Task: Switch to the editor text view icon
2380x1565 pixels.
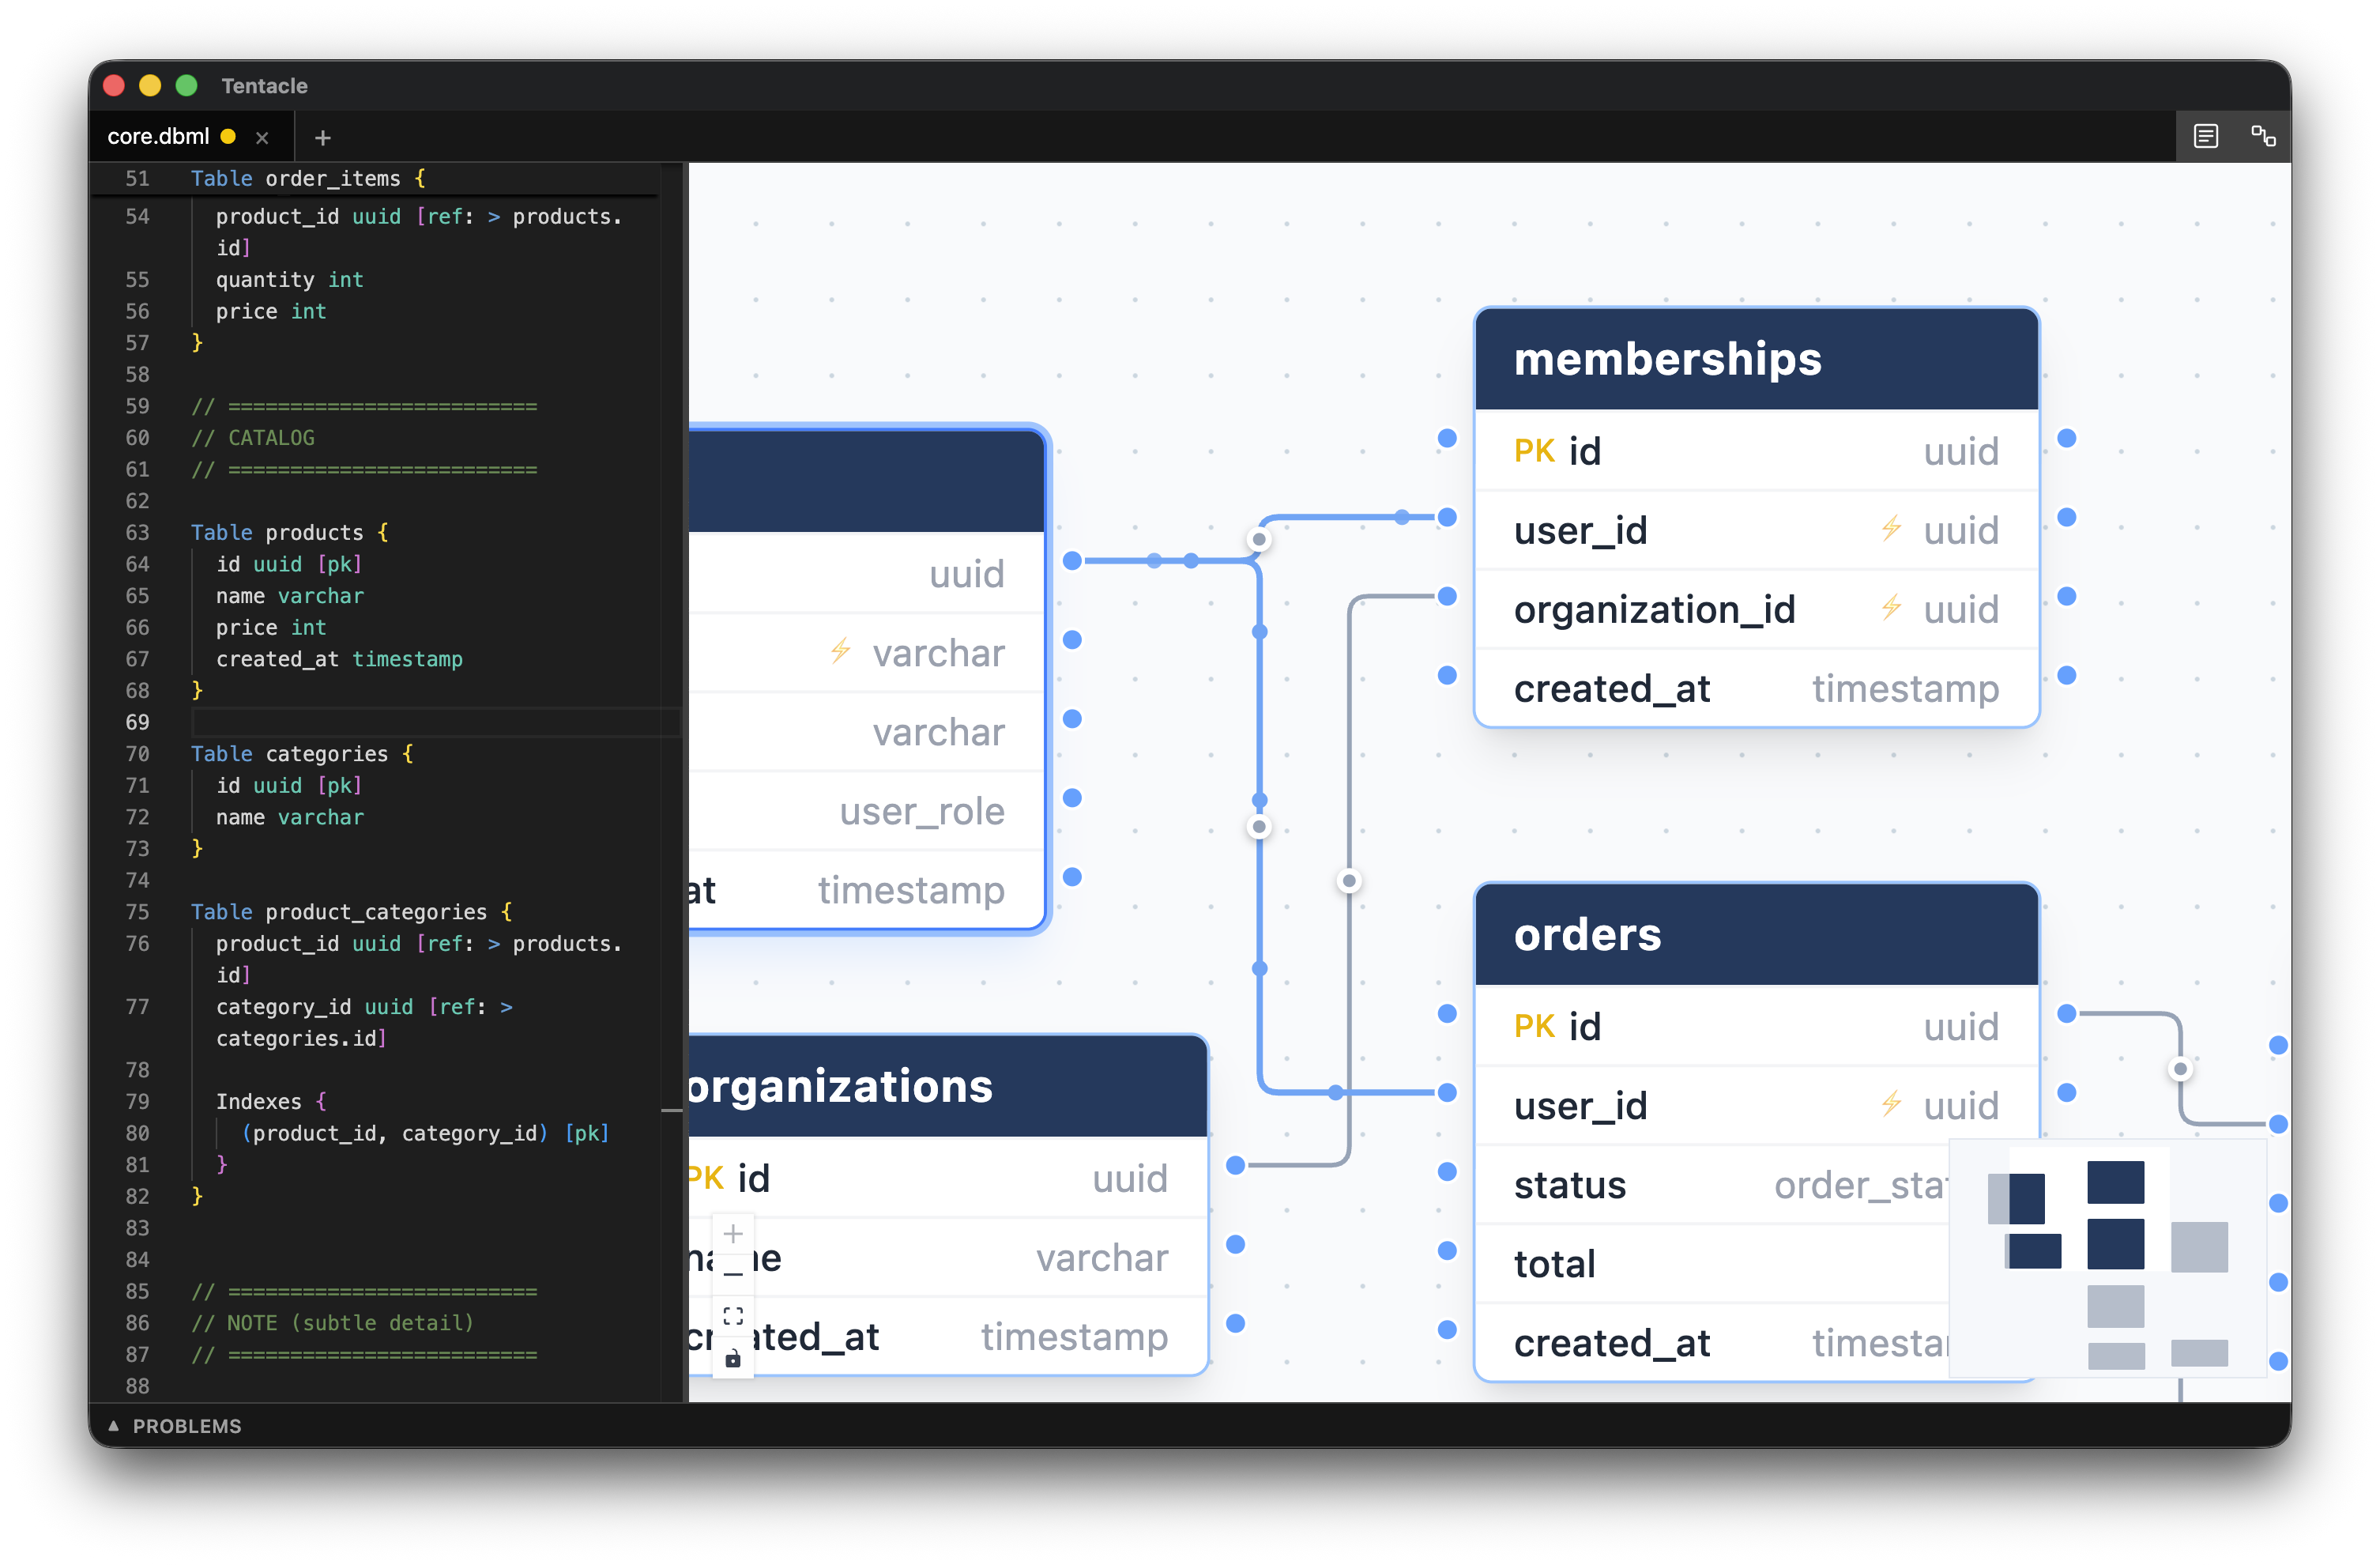Action: pos(2205,136)
